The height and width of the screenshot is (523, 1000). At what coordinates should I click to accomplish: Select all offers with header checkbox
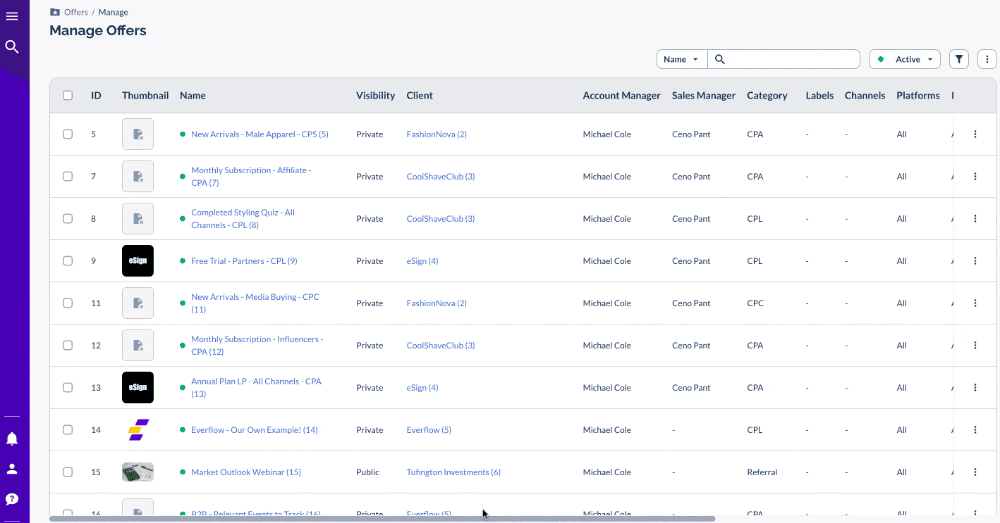pos(68,96)
